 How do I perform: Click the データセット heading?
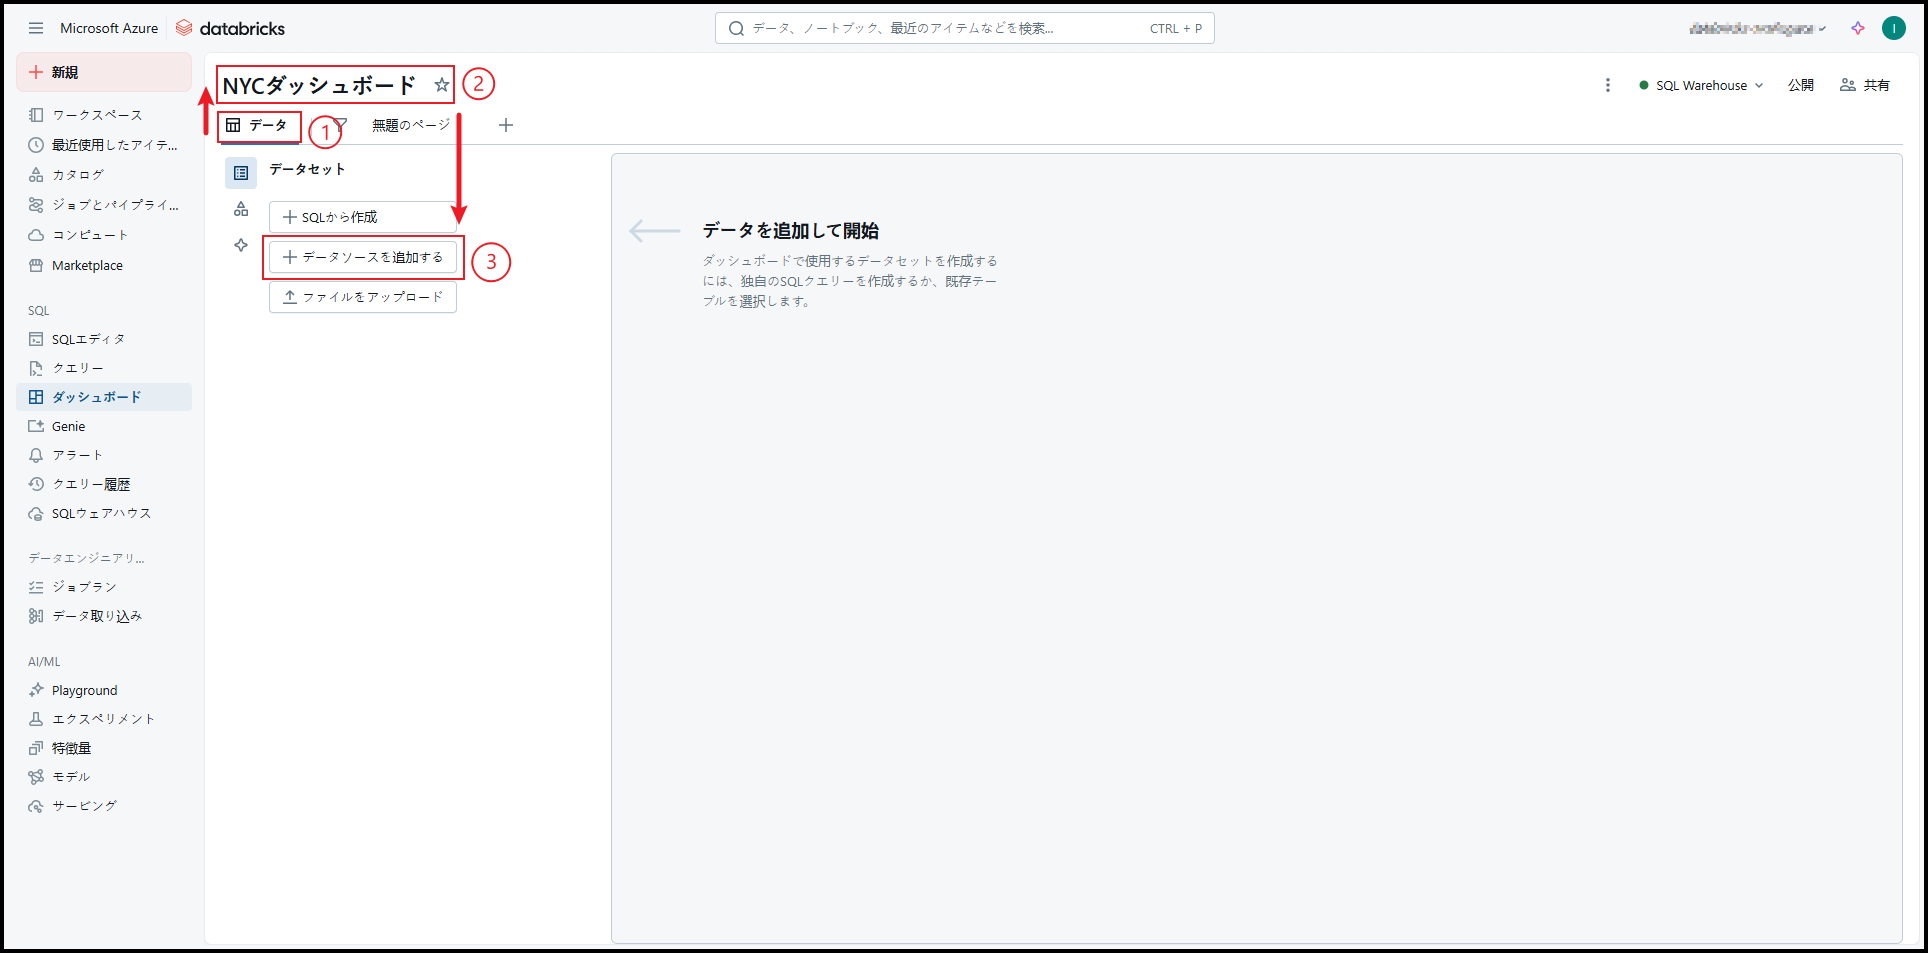click(307, 169)
